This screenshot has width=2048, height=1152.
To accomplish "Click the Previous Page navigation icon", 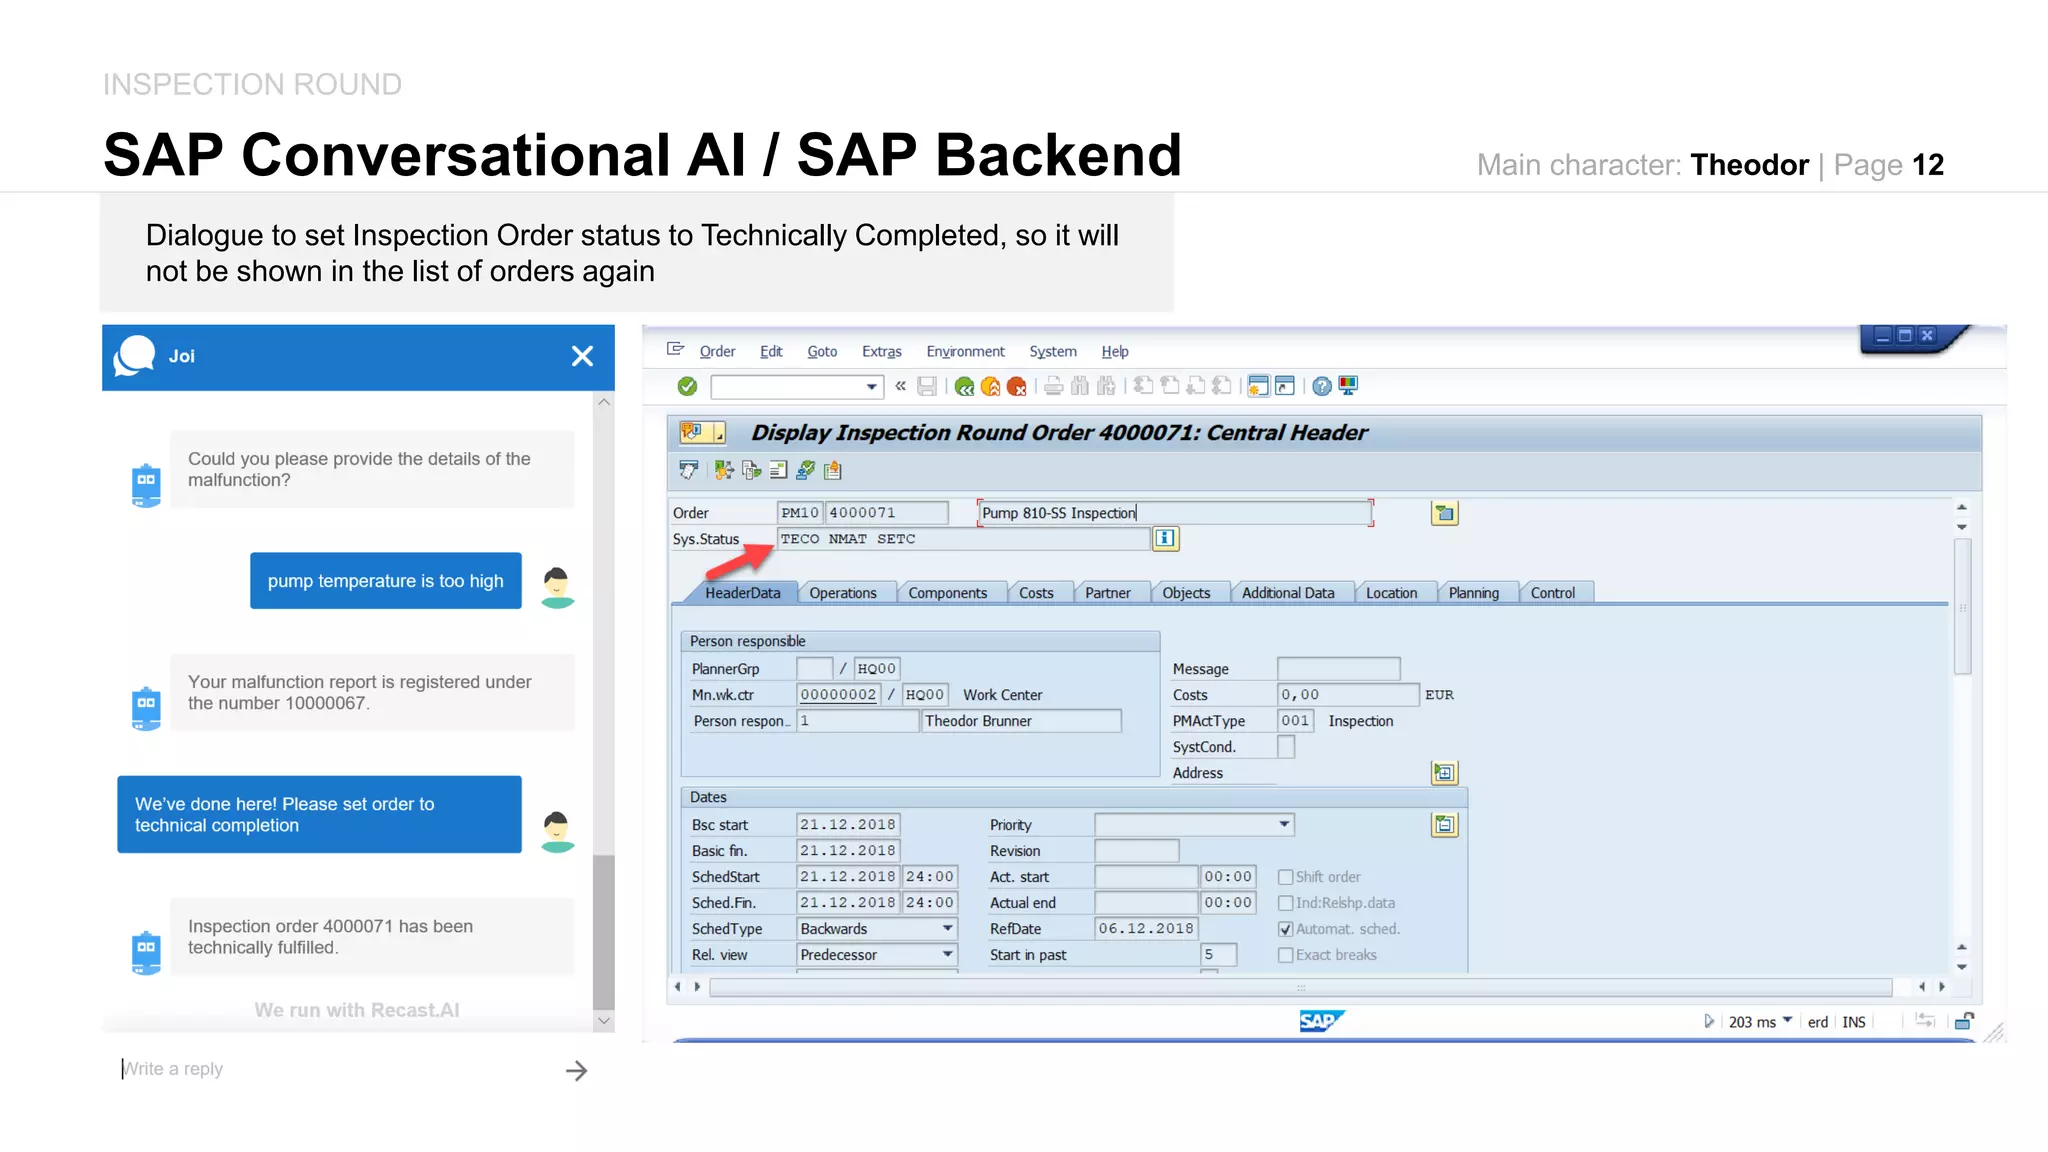I will [1169, 385].
